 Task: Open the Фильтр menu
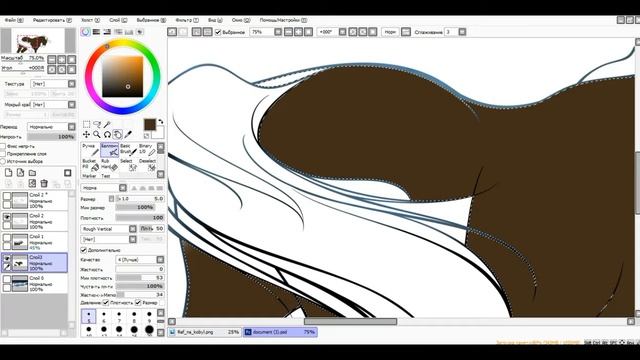pos(187,20)
